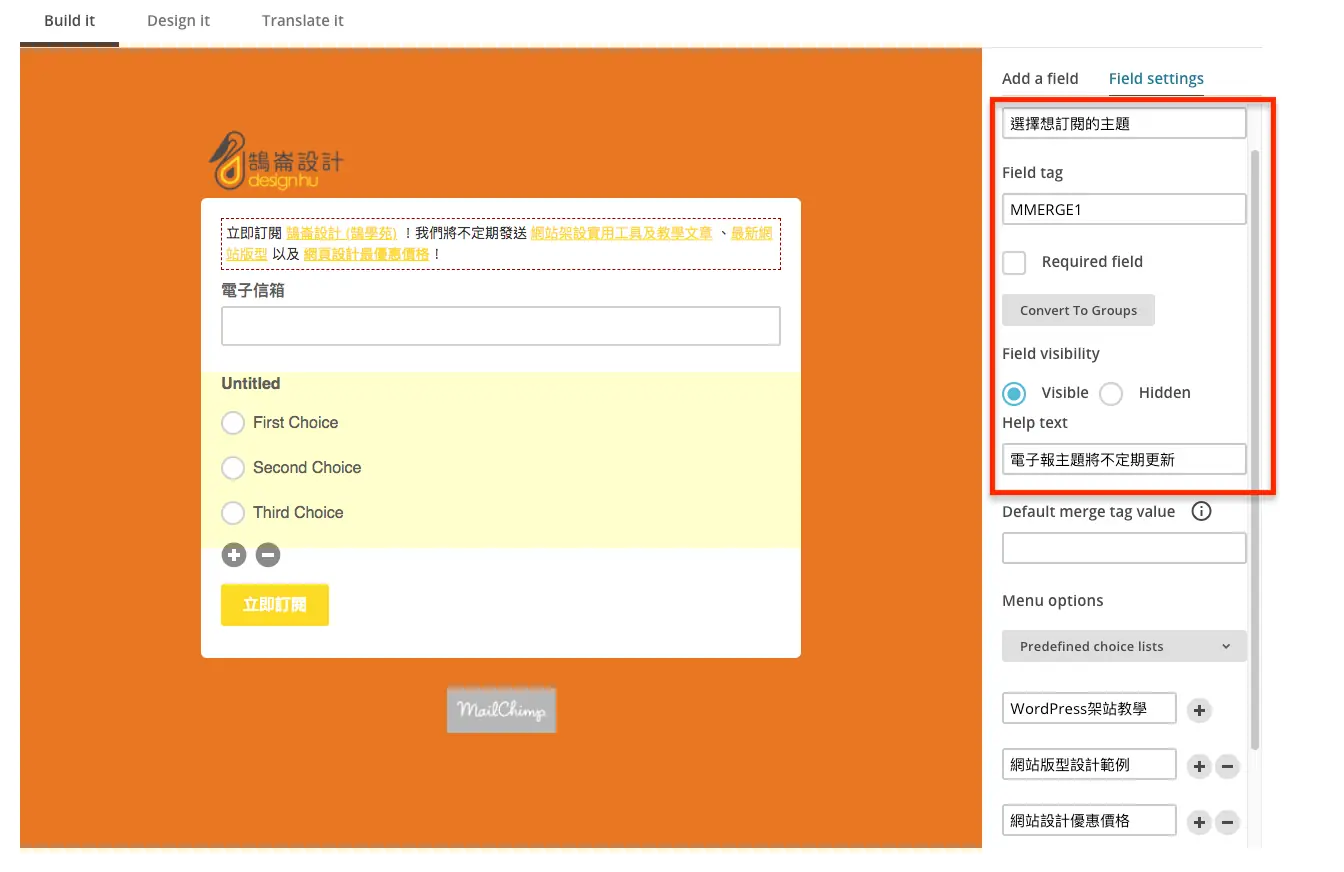Add option after 網站設計優惠價格
This screenshot has width=1344, height=872.
pos(1199,823)
